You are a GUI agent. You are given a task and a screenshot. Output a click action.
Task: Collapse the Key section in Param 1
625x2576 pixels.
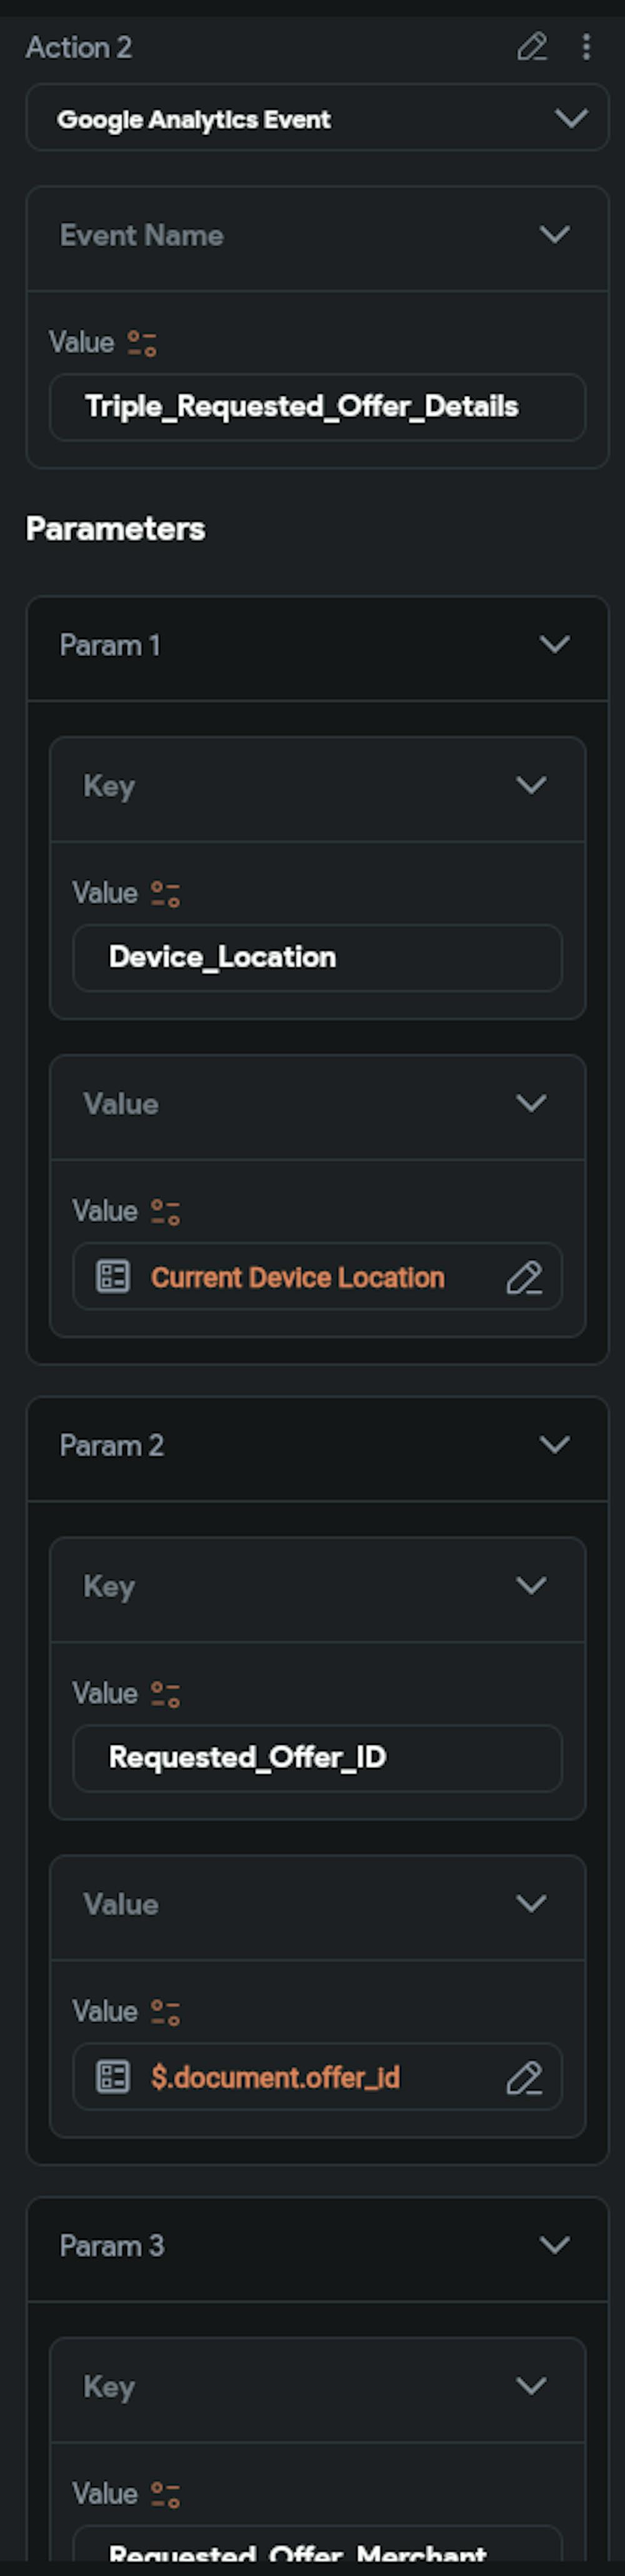click(531, 786)
